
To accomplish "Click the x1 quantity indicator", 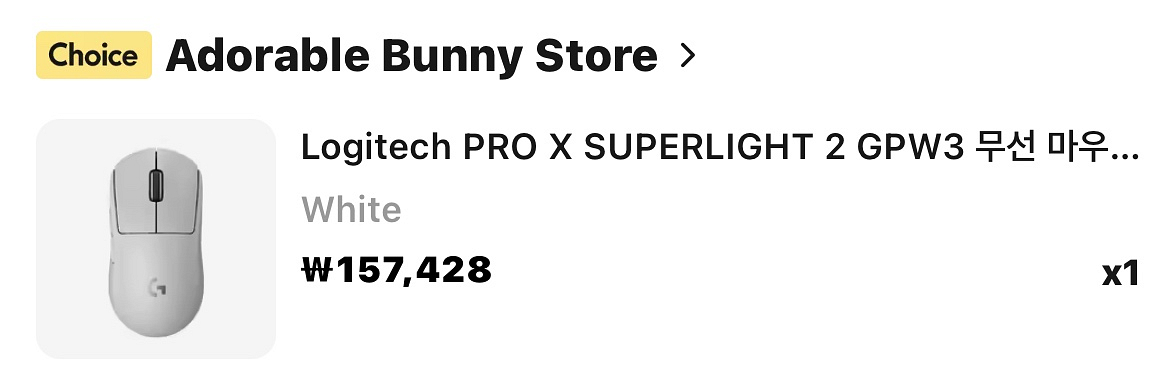I will 1120,274.
